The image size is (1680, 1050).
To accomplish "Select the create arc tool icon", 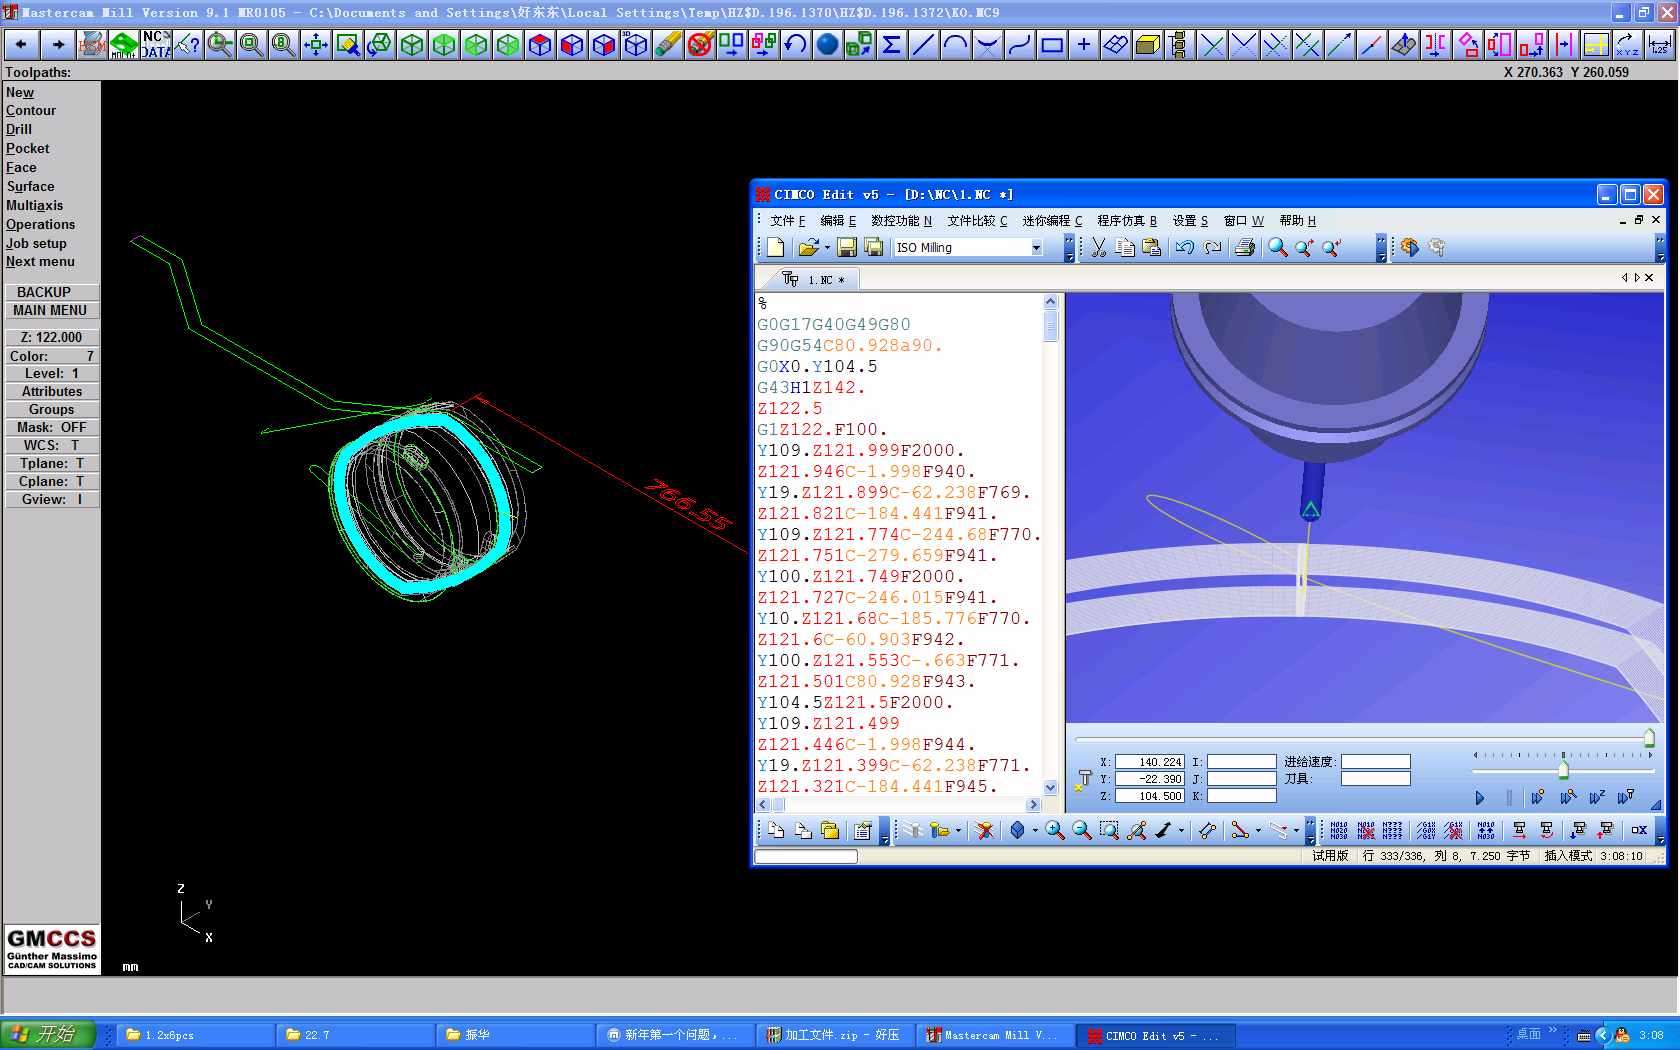I will click(955, 45).
